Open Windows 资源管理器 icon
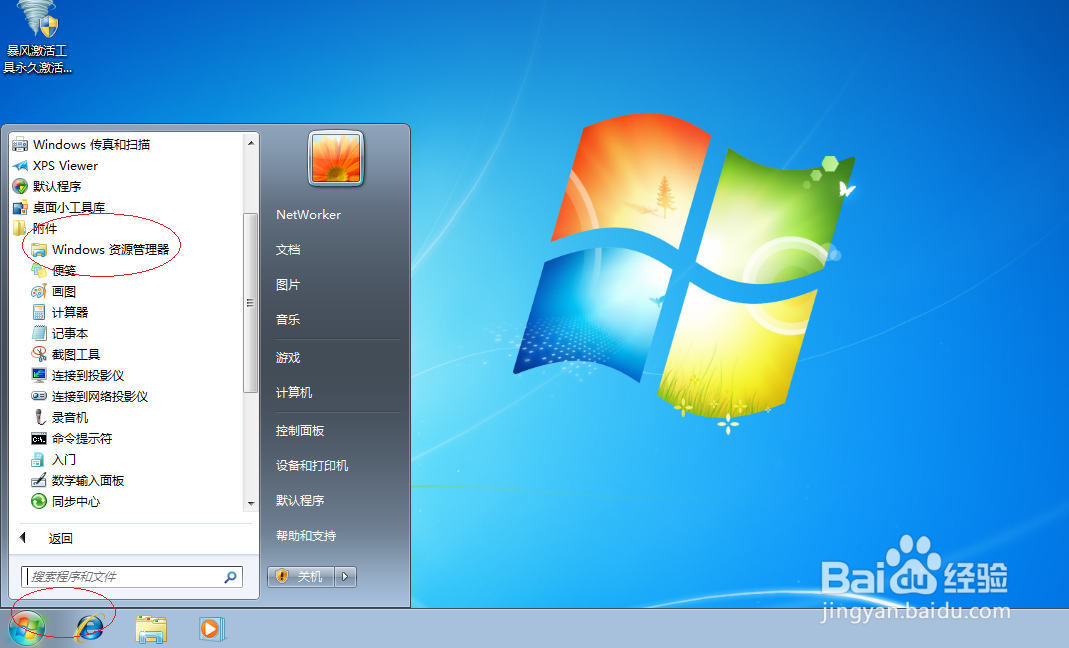The height and width of the screenshot is (648, 1069). click(39, 250)
